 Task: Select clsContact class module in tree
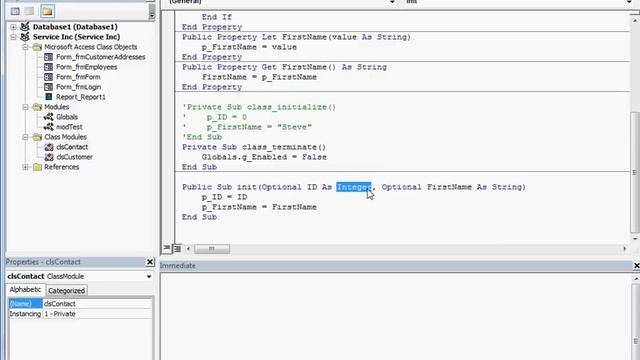[72, 147]
